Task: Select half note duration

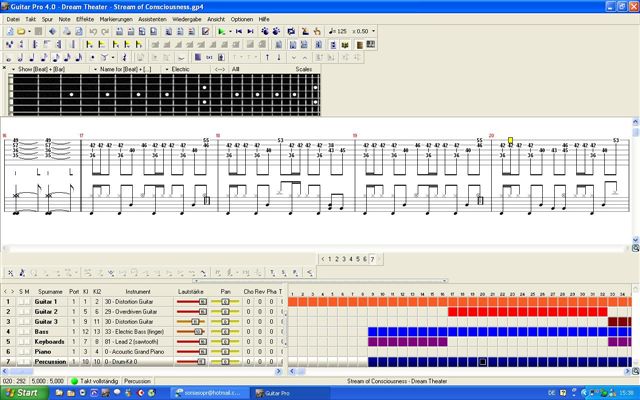Action: pos(20,58)
